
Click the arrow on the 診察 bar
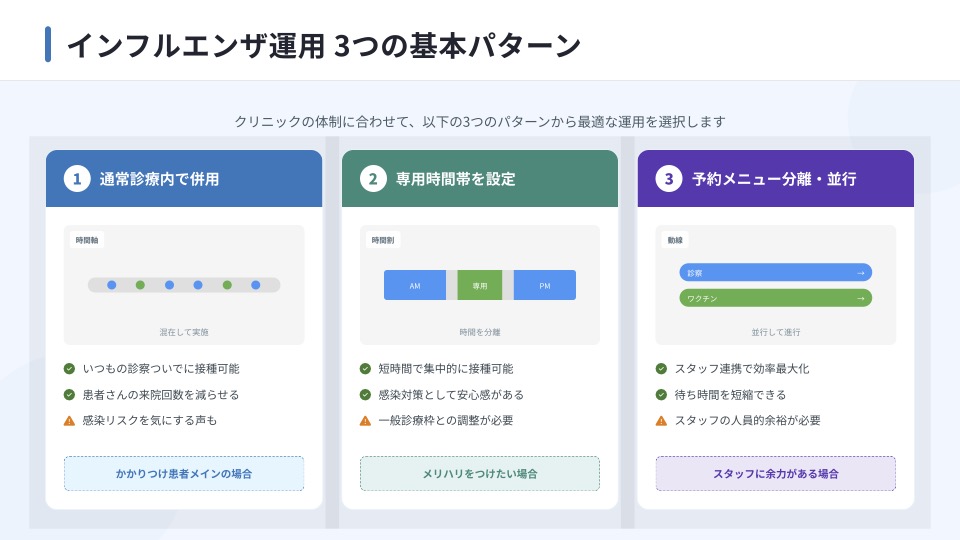(x=860, y=272)
